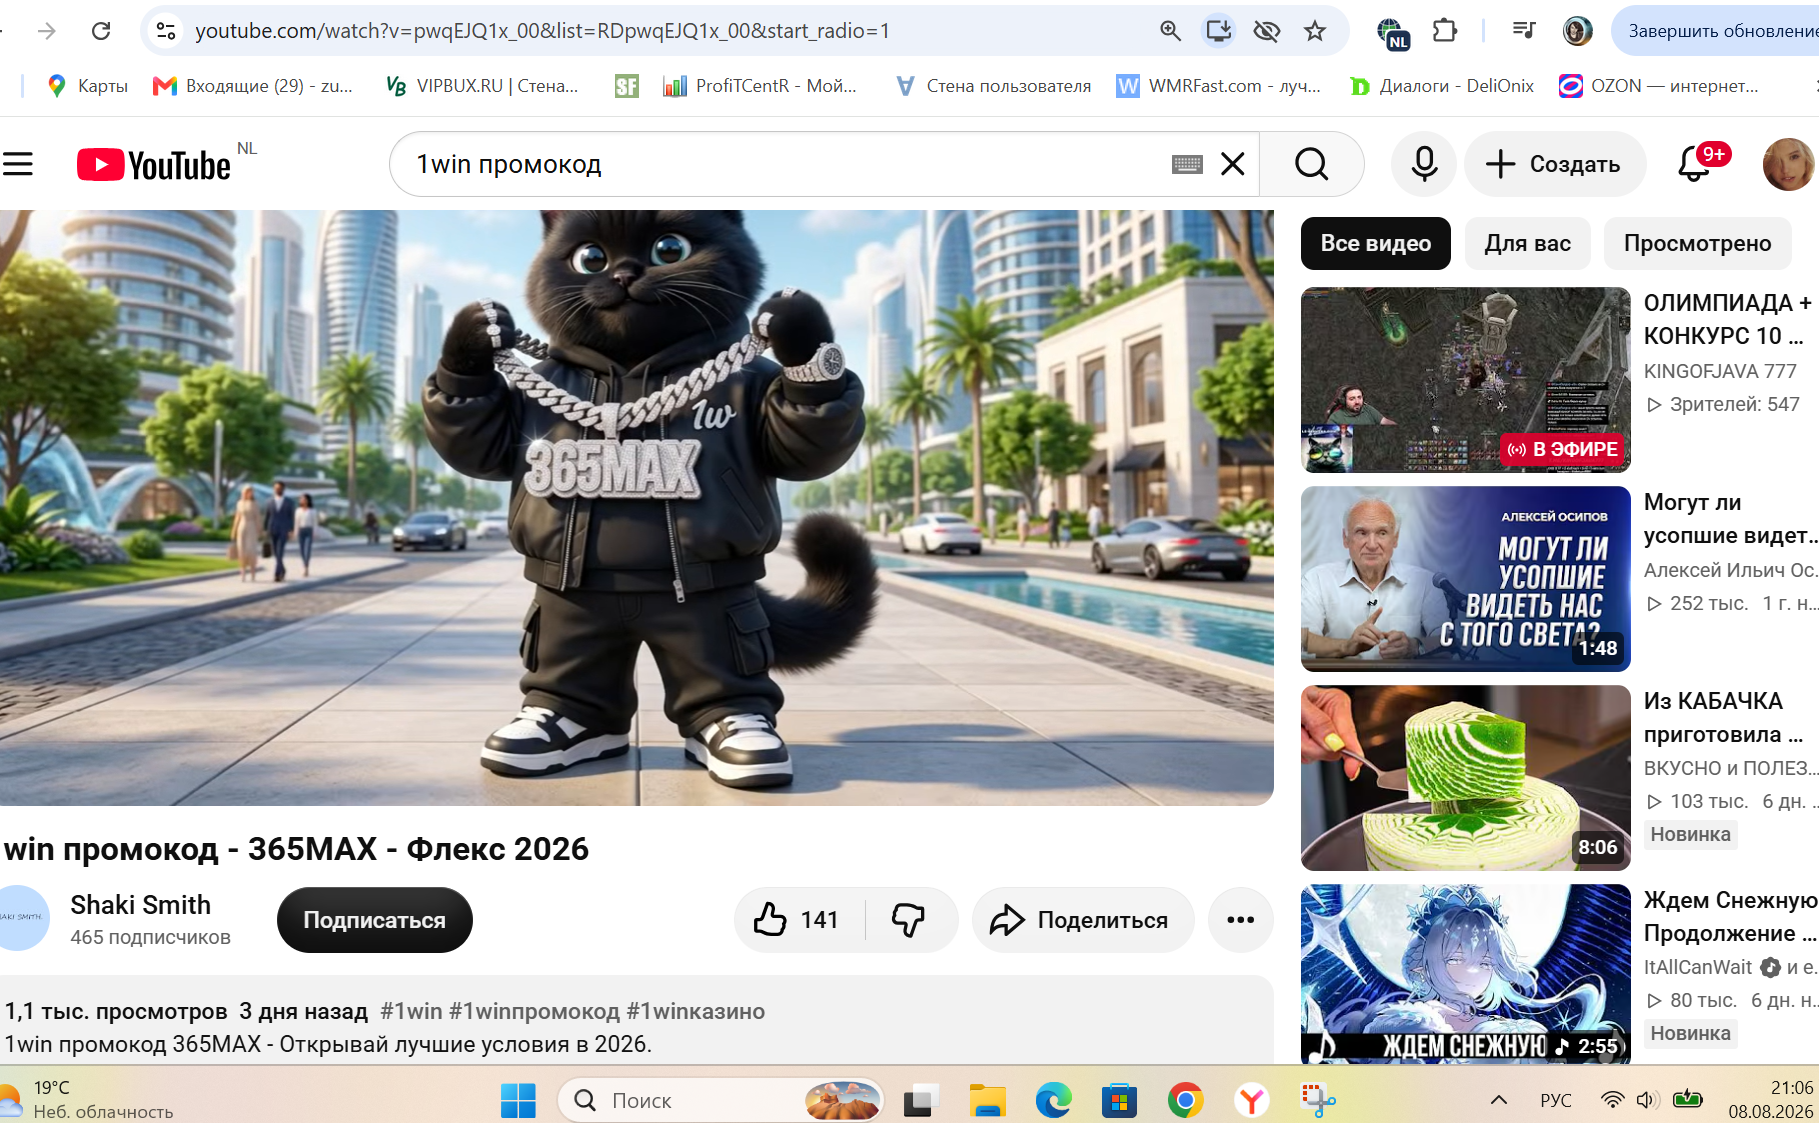
Task: Click the video player with the black cat
Action: (x=637, y=508)
